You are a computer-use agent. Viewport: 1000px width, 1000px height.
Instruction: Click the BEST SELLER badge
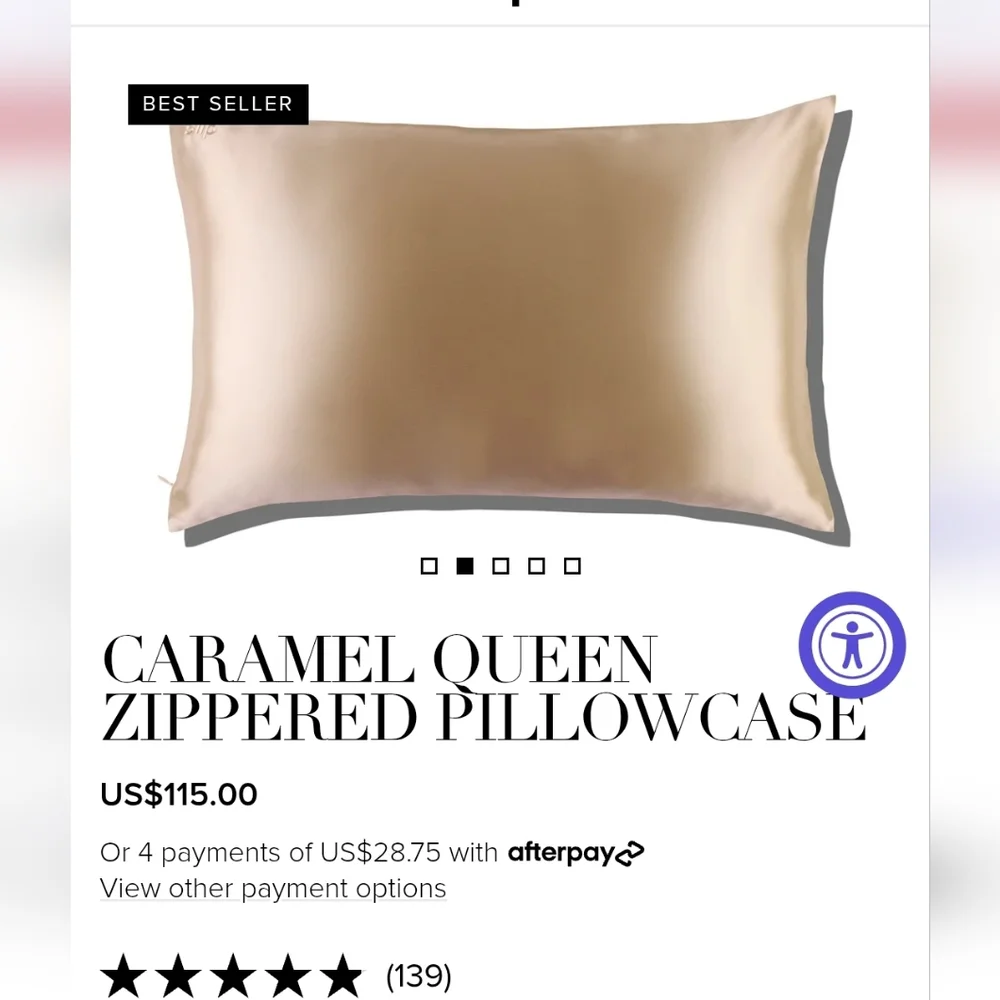218,104
